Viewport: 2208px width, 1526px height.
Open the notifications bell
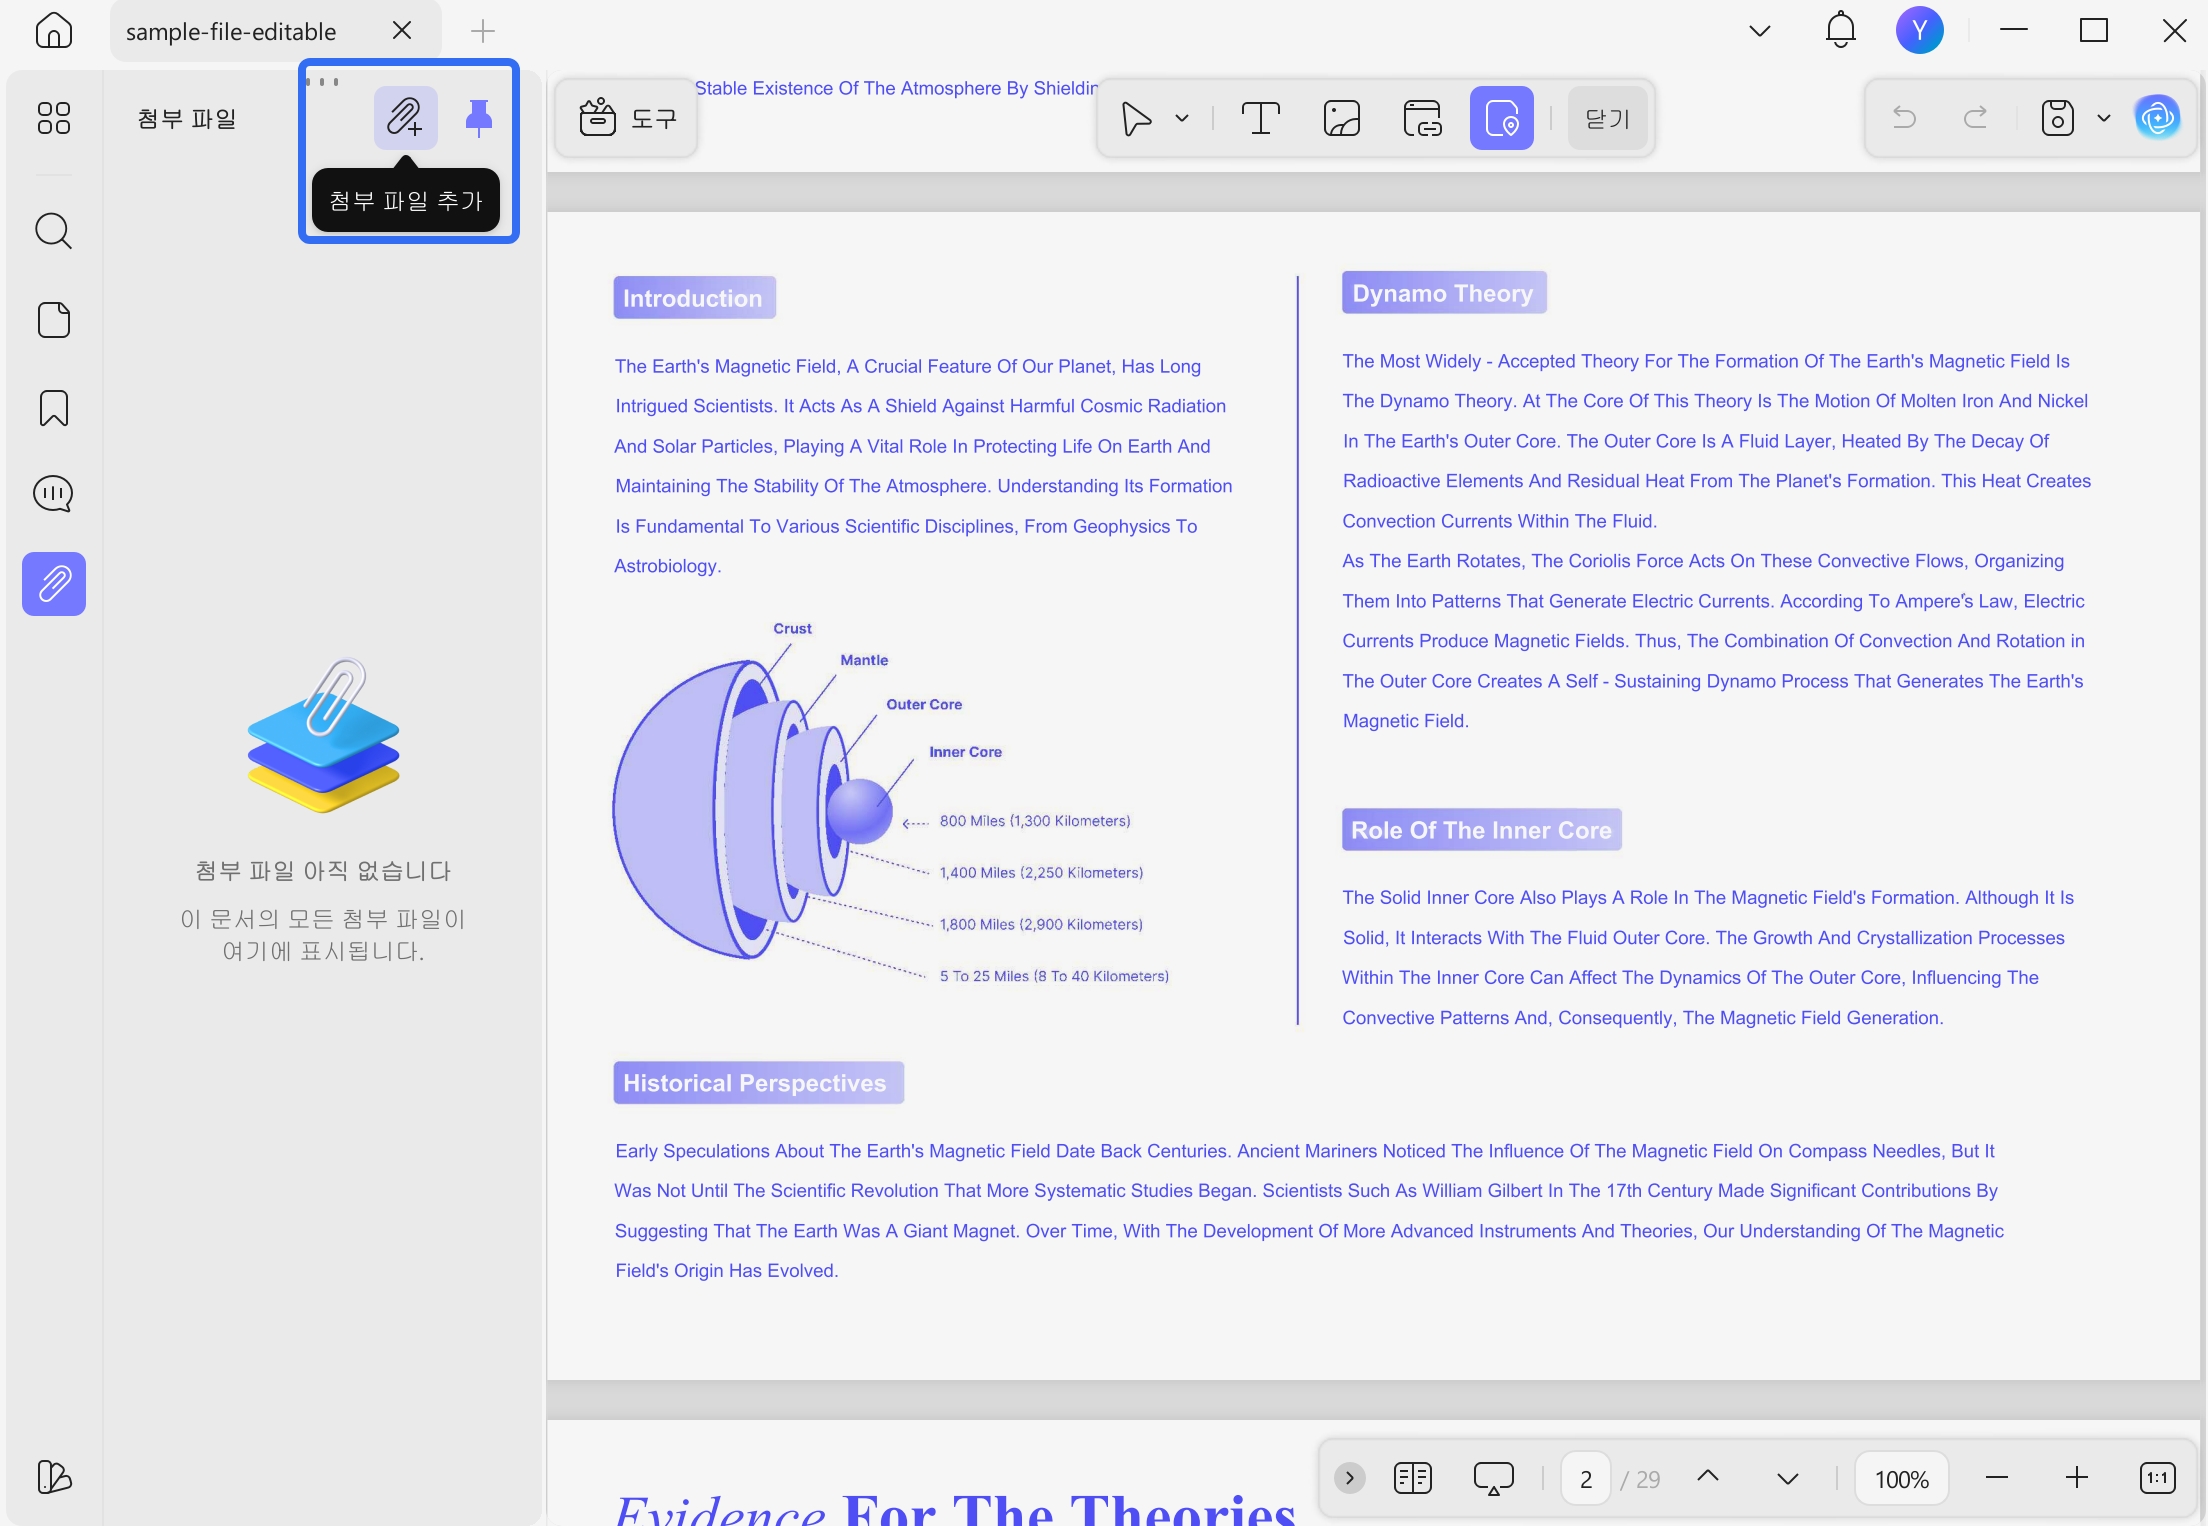coord(1840,31)
